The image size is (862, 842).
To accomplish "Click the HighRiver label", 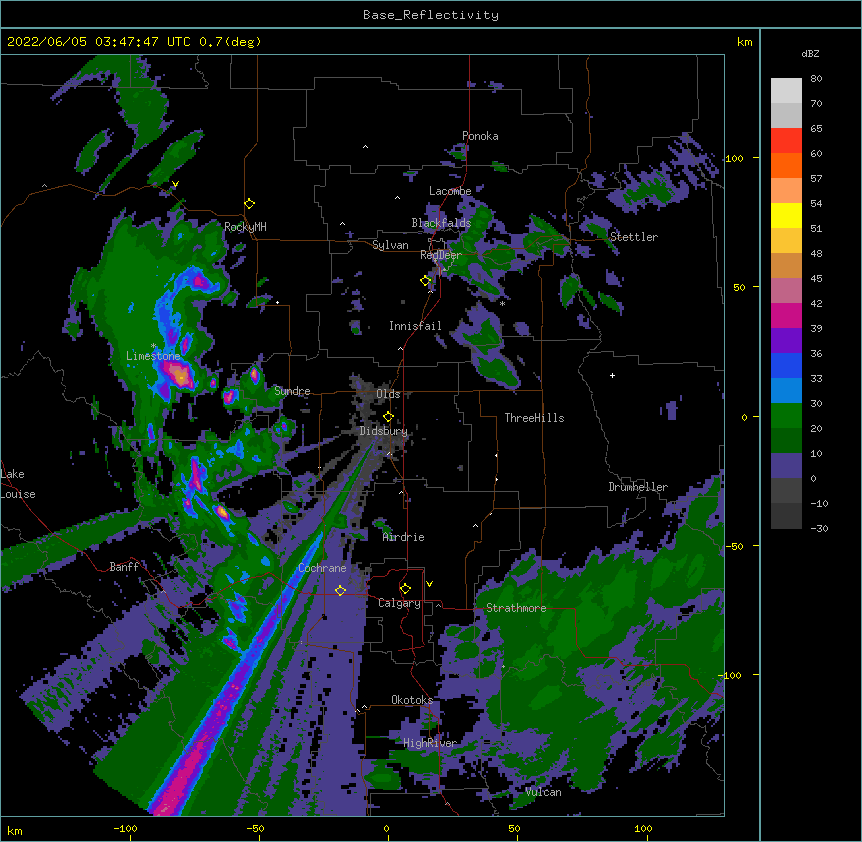I will 430,743.
